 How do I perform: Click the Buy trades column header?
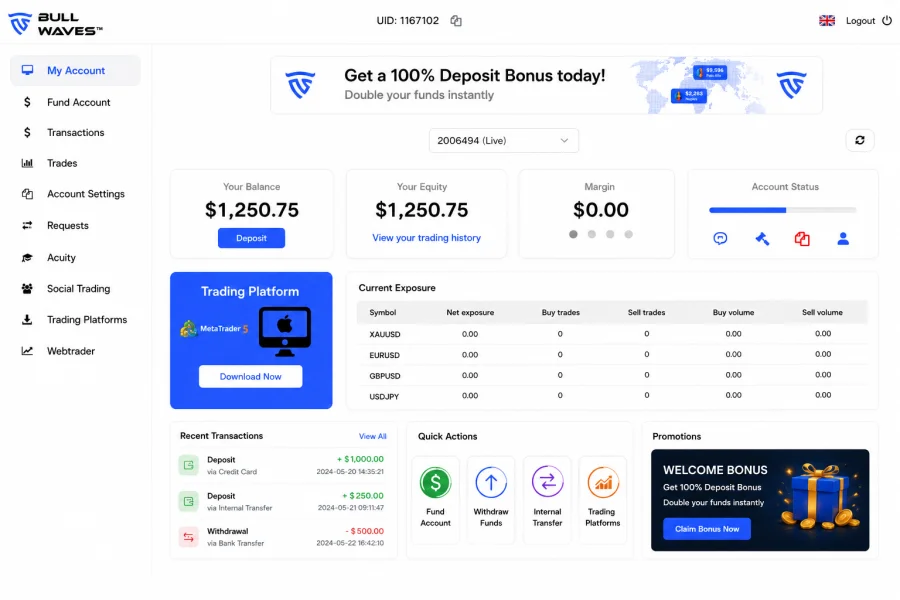tap(560, 312)
